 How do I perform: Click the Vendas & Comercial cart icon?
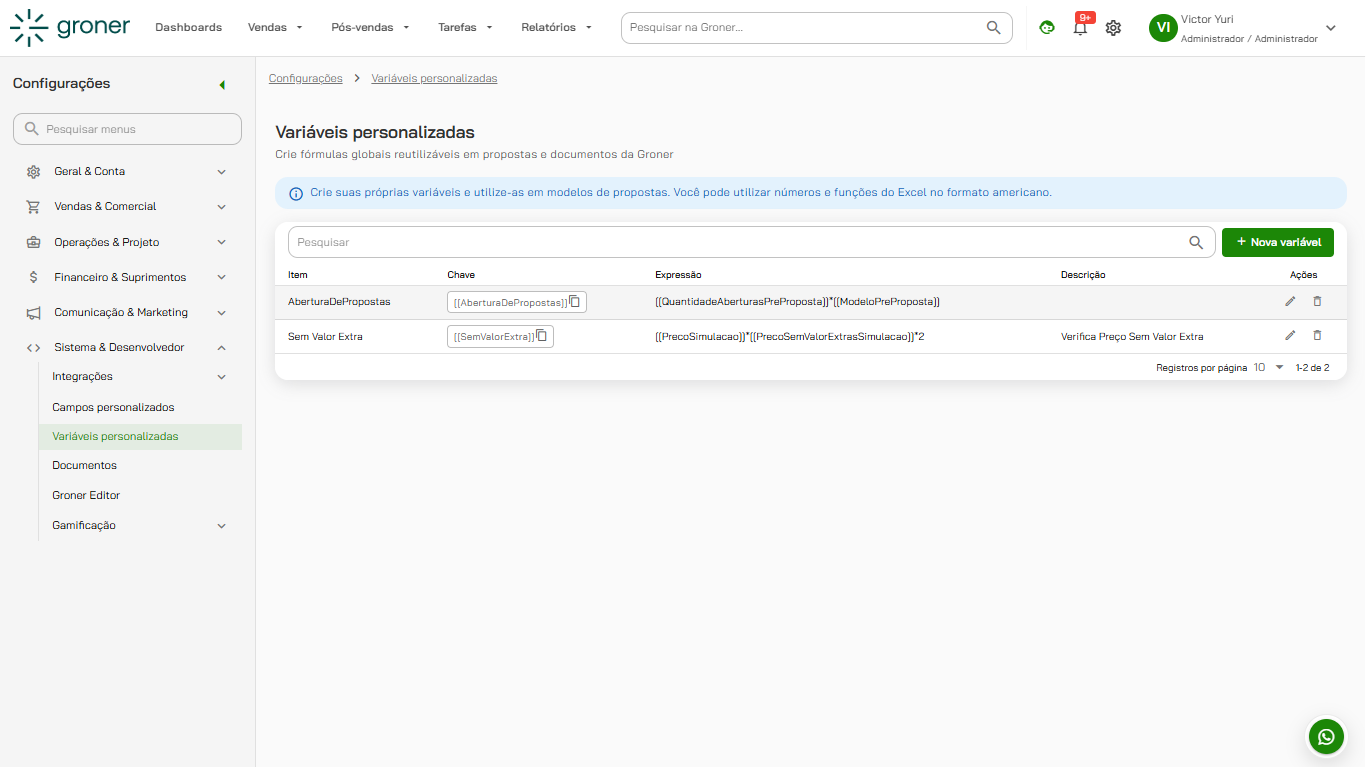pos(34,207)
